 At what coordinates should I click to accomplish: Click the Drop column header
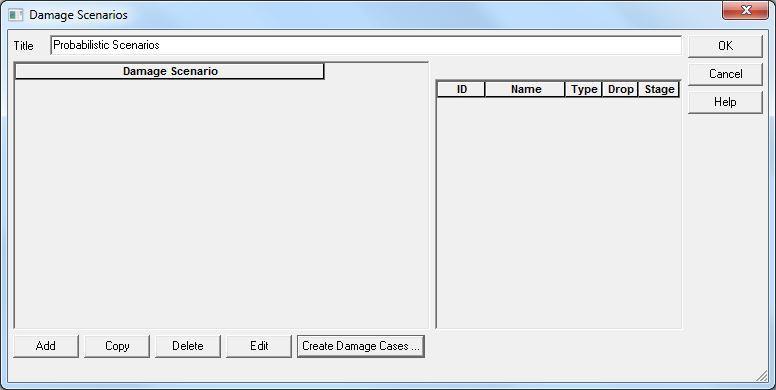(x=620, y=89)
